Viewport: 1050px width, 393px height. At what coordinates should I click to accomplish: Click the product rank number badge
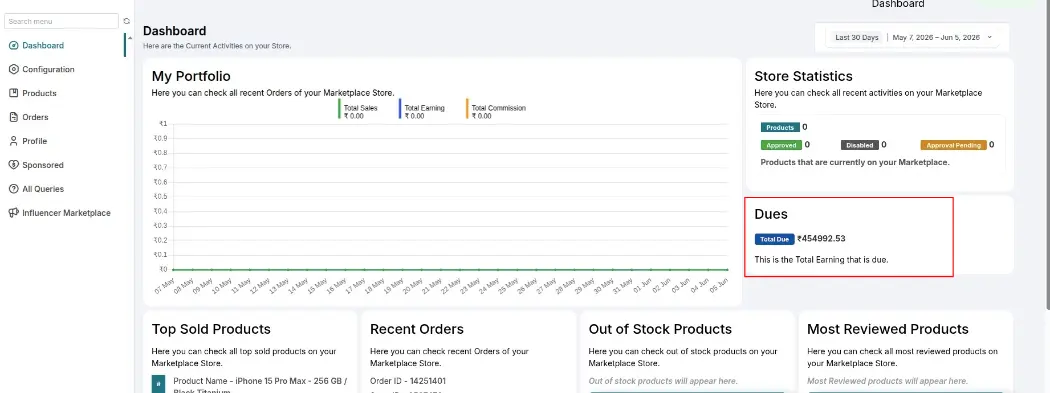tap(159, 384)
